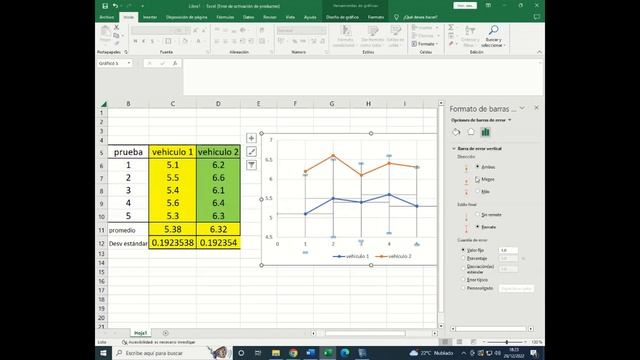Click Estilos de celda icon
The height and width of the screenshot is (360, 640).
pyautogui.click(x=395, y=31)
